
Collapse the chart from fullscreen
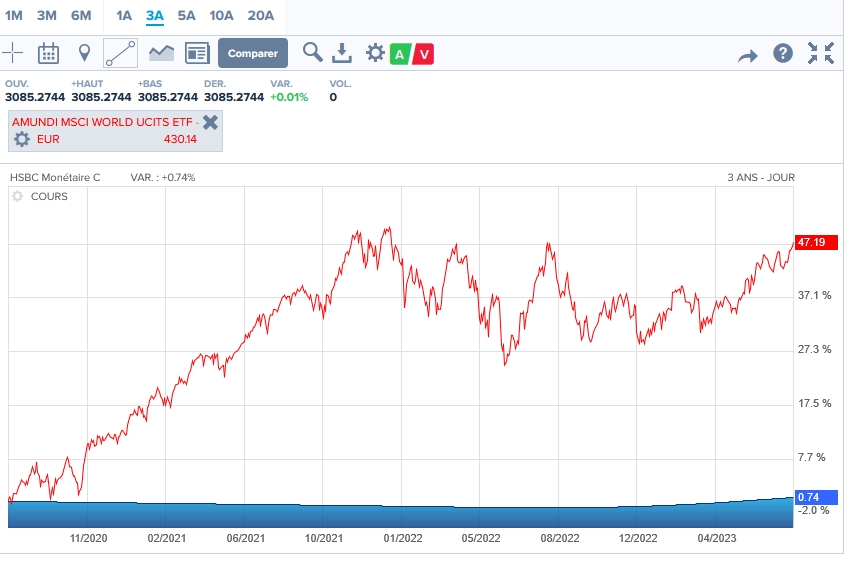point(821,54)
